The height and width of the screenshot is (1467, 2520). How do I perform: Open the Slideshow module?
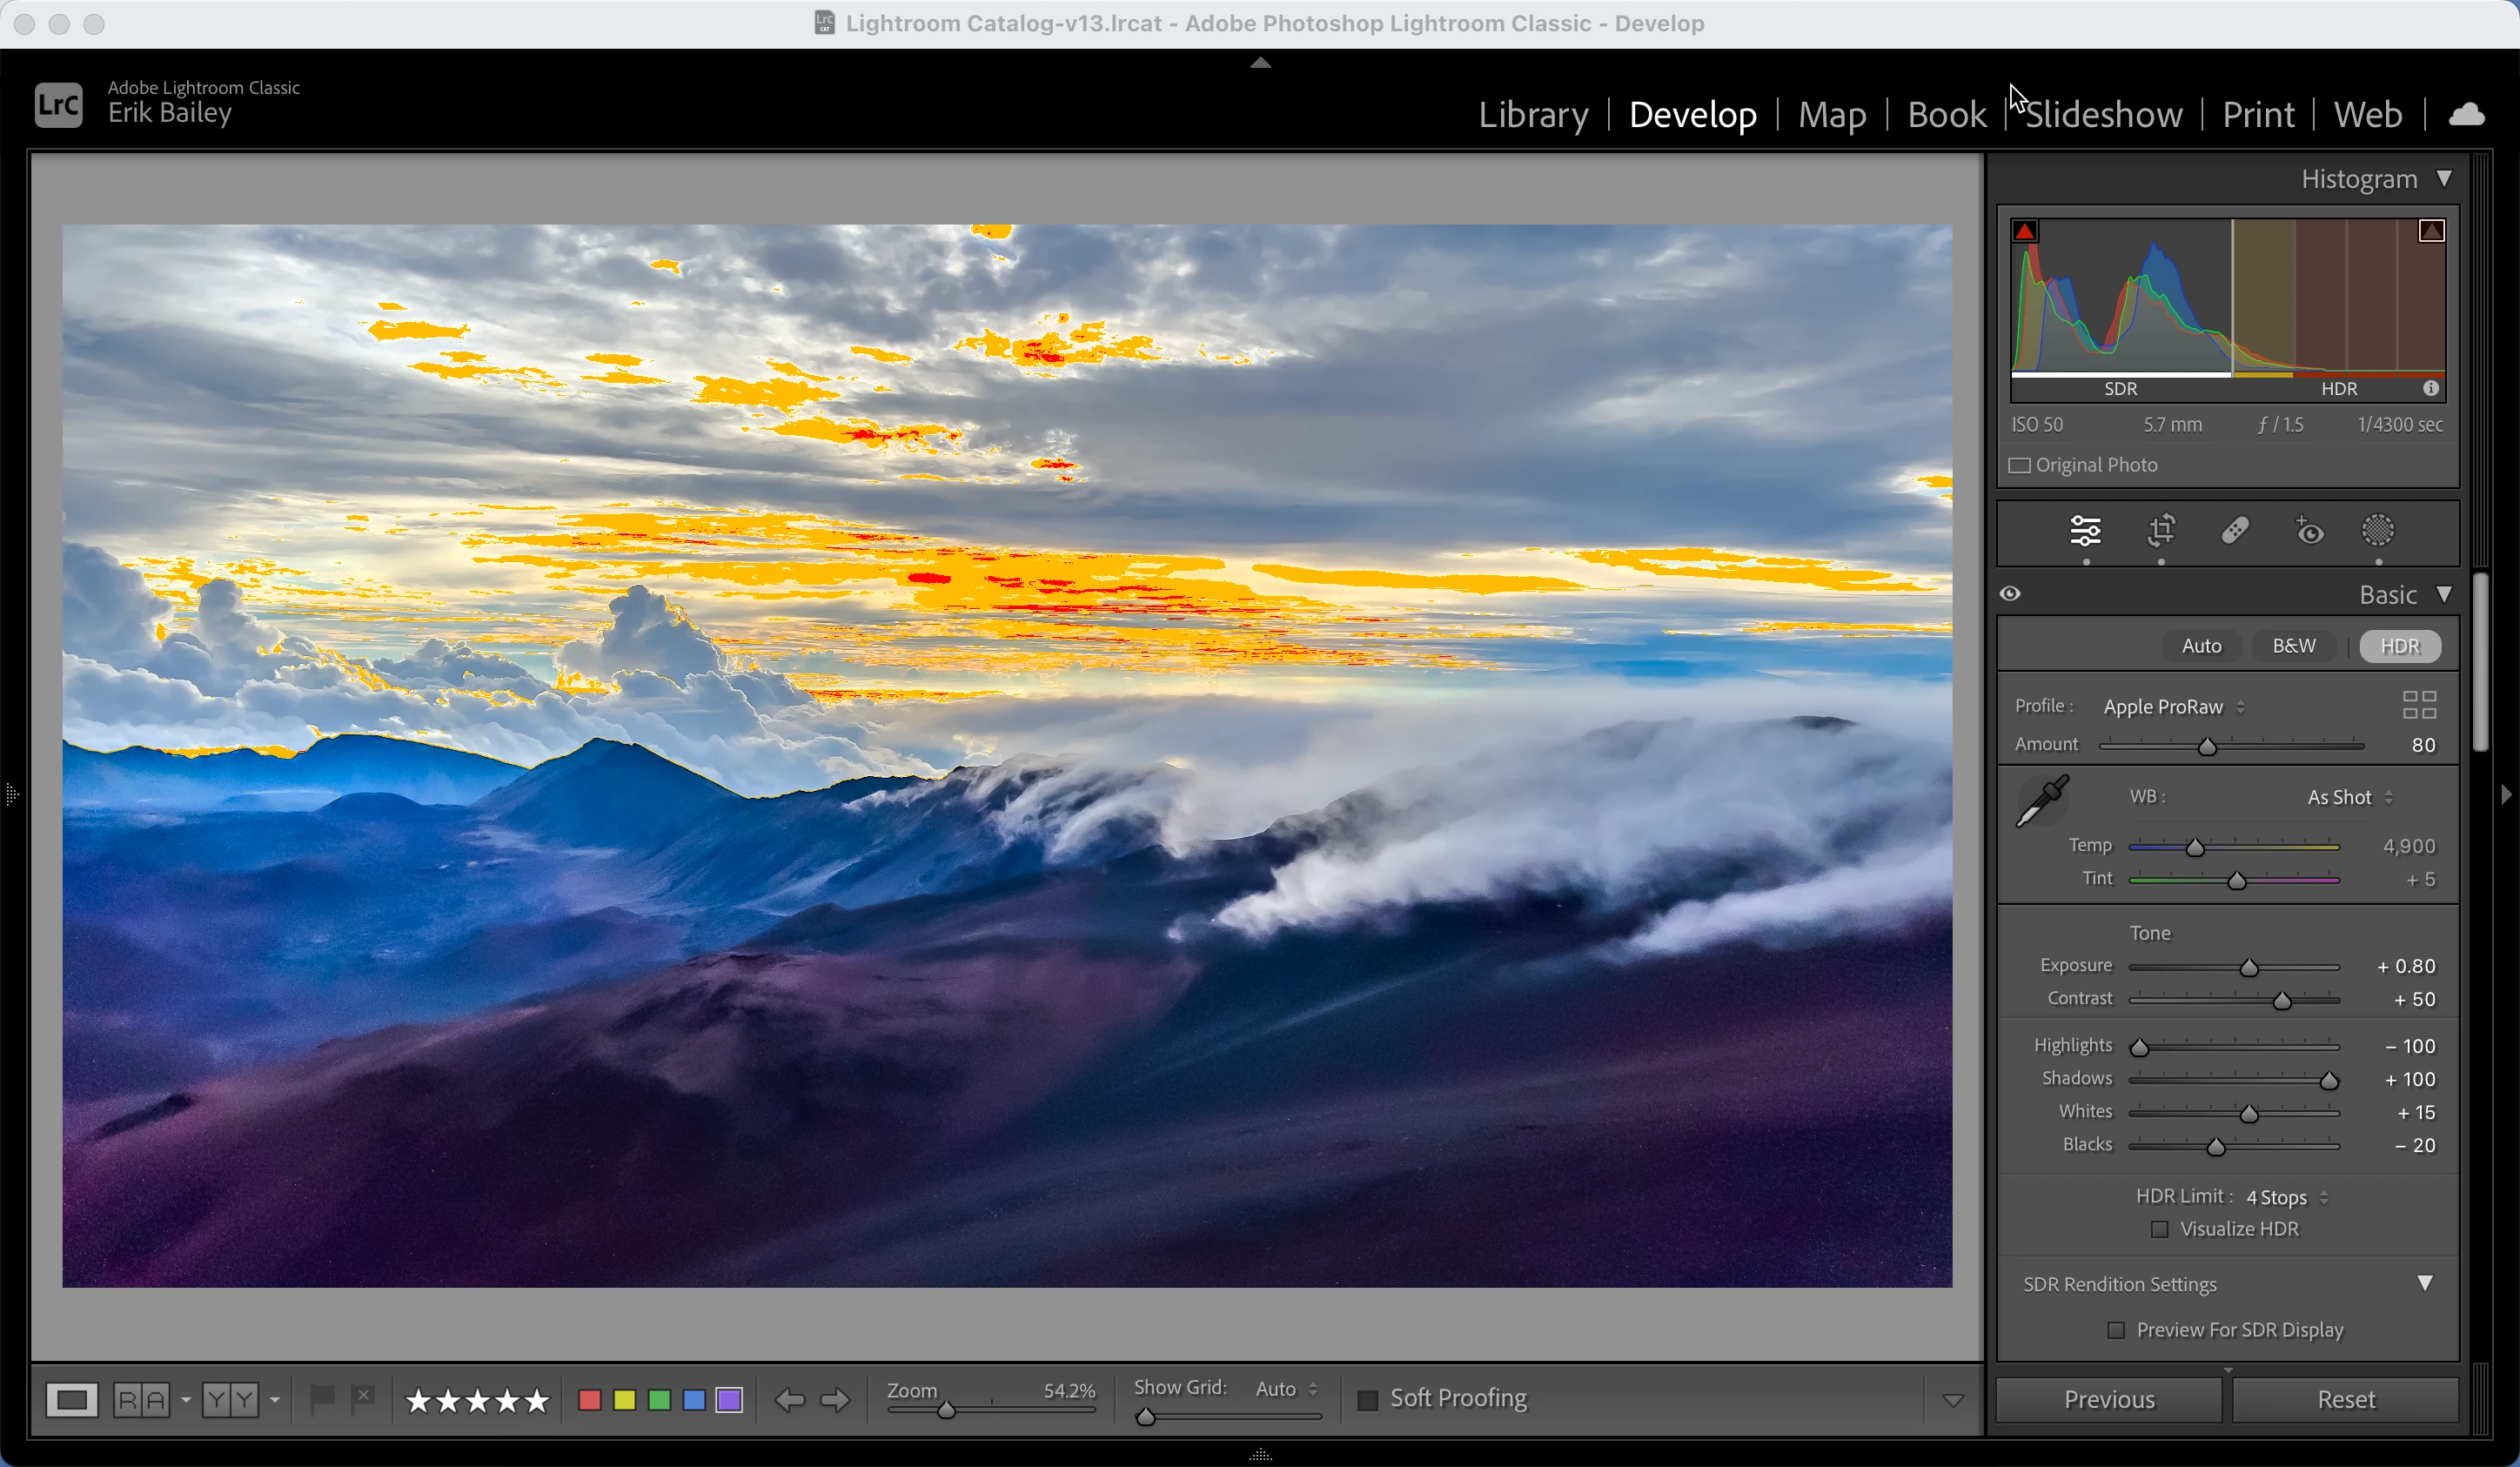pos(2104,115)
